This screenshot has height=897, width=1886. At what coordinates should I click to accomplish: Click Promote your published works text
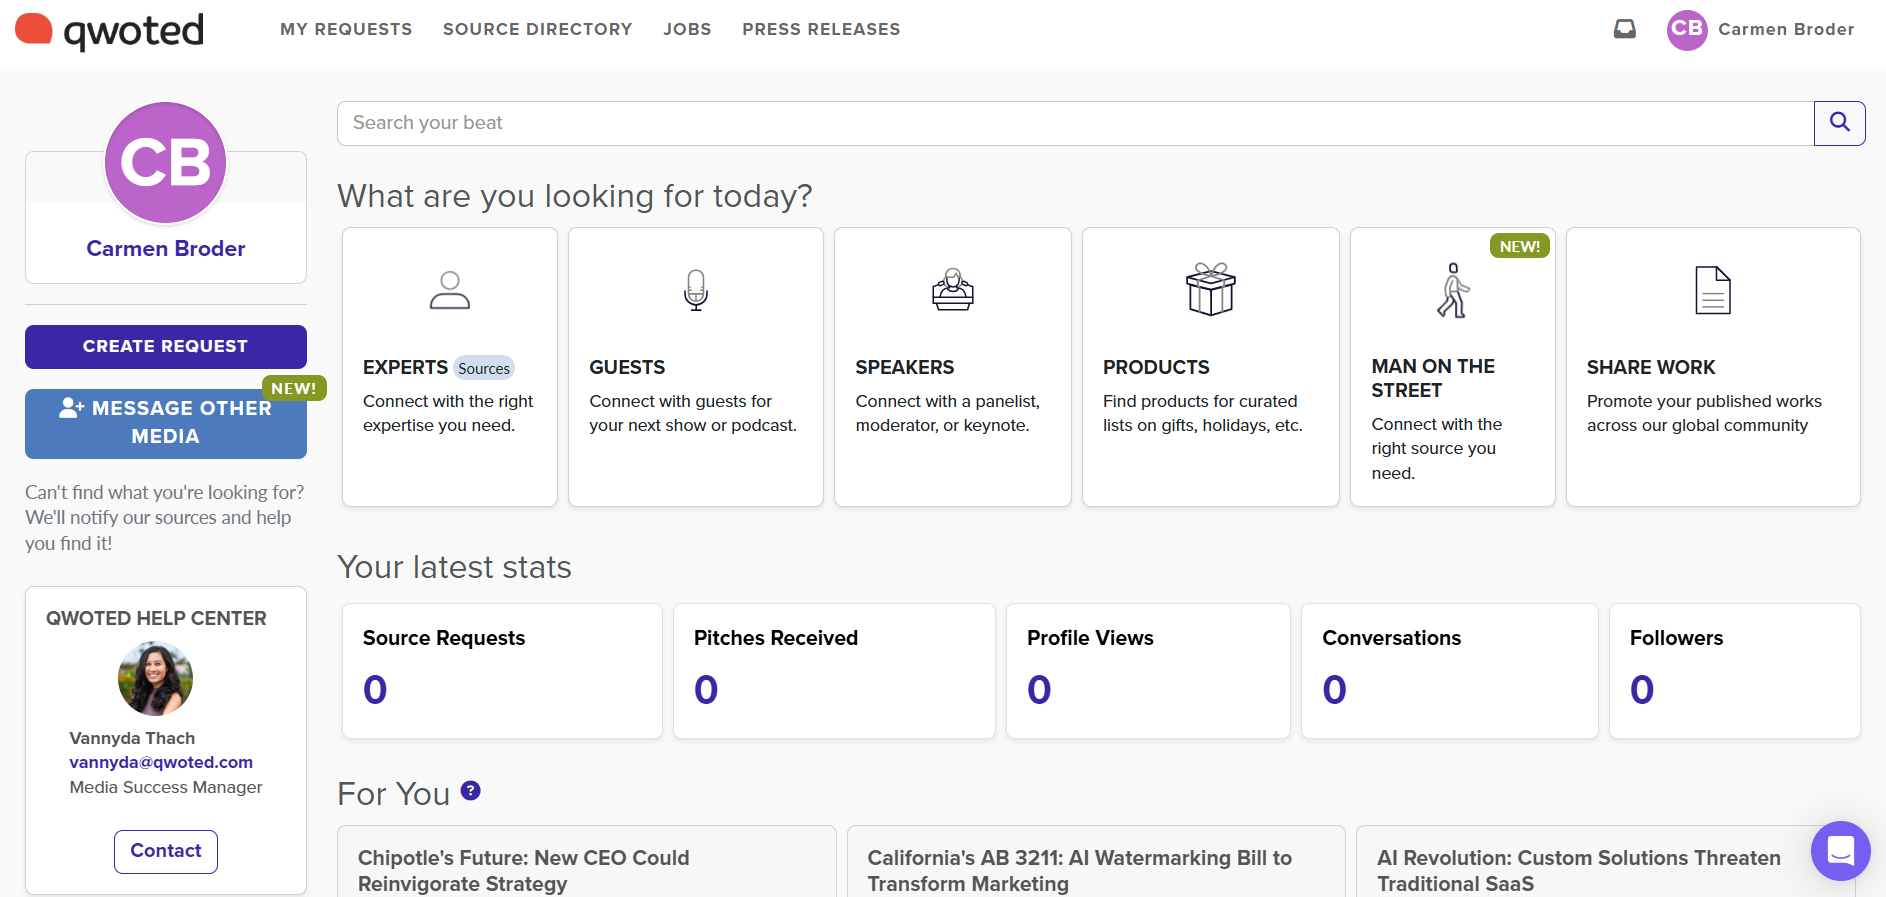click(1704, 413)
